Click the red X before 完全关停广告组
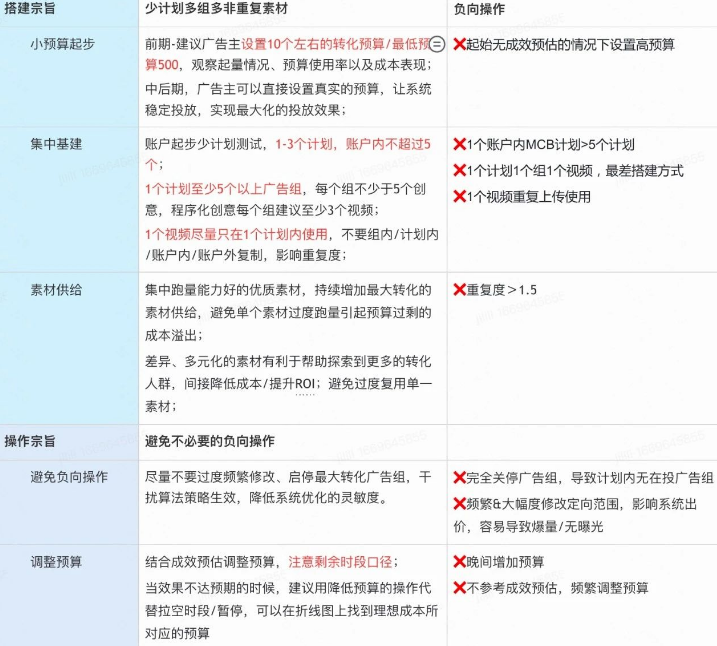Screen dimensions: 717x646 pyautogui.click(x=459, y=478)
